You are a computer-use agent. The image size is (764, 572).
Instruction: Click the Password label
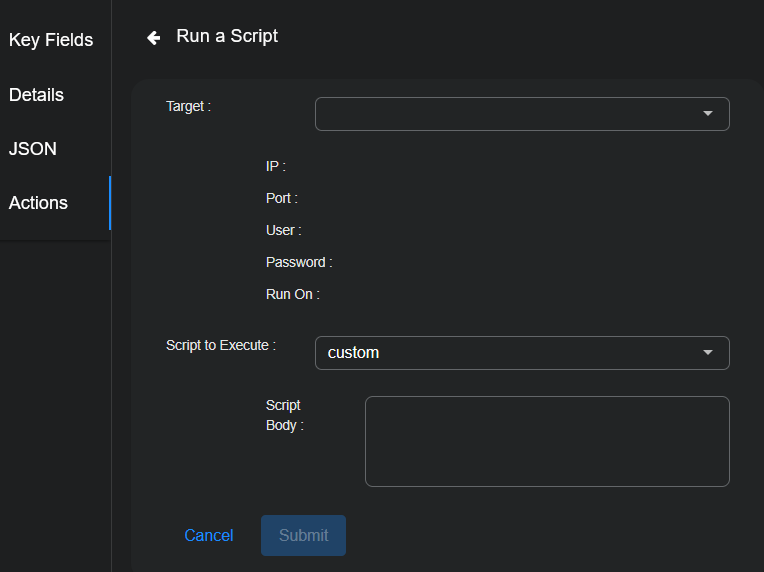299,262
